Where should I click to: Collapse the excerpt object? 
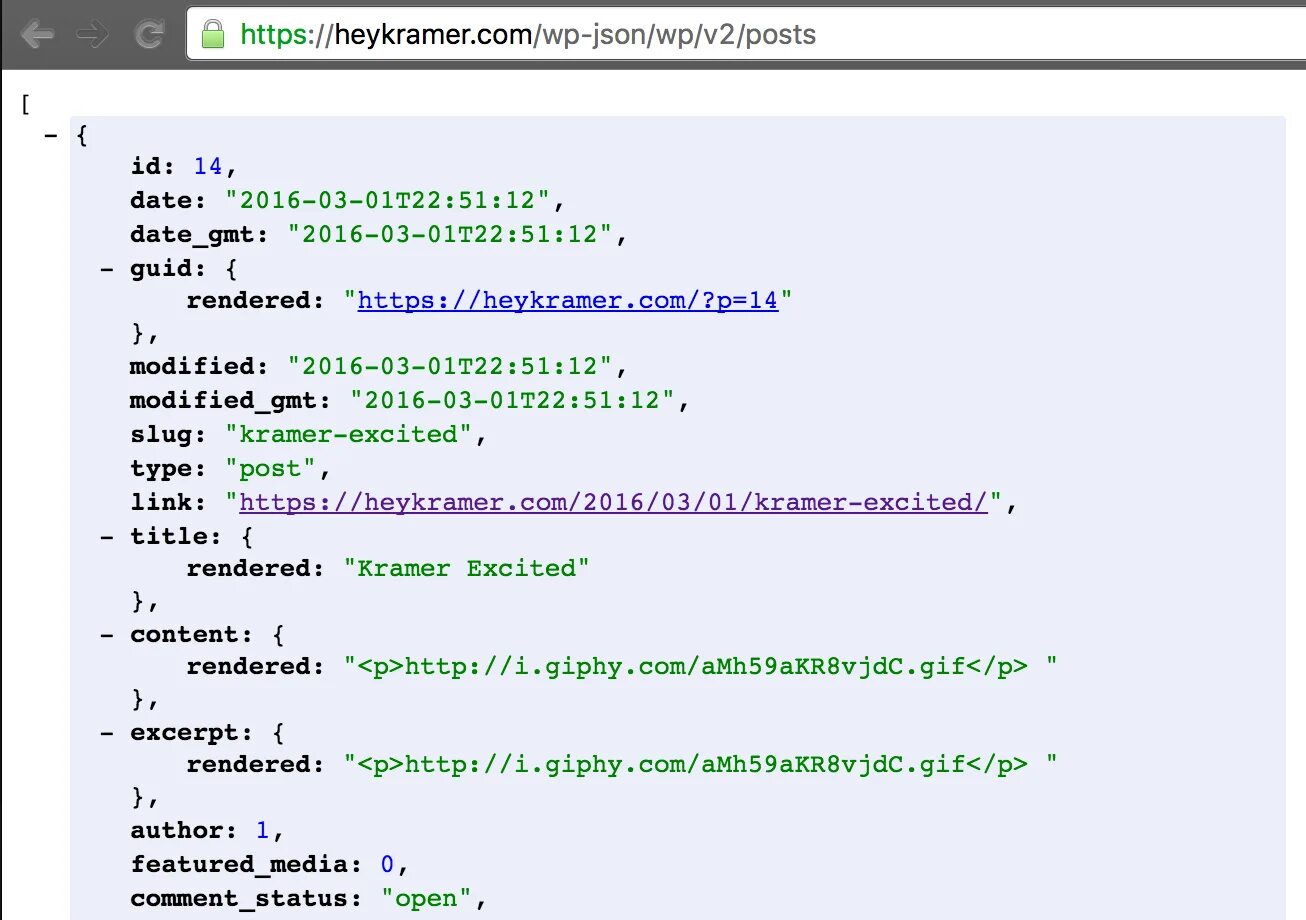pos(107,732)
